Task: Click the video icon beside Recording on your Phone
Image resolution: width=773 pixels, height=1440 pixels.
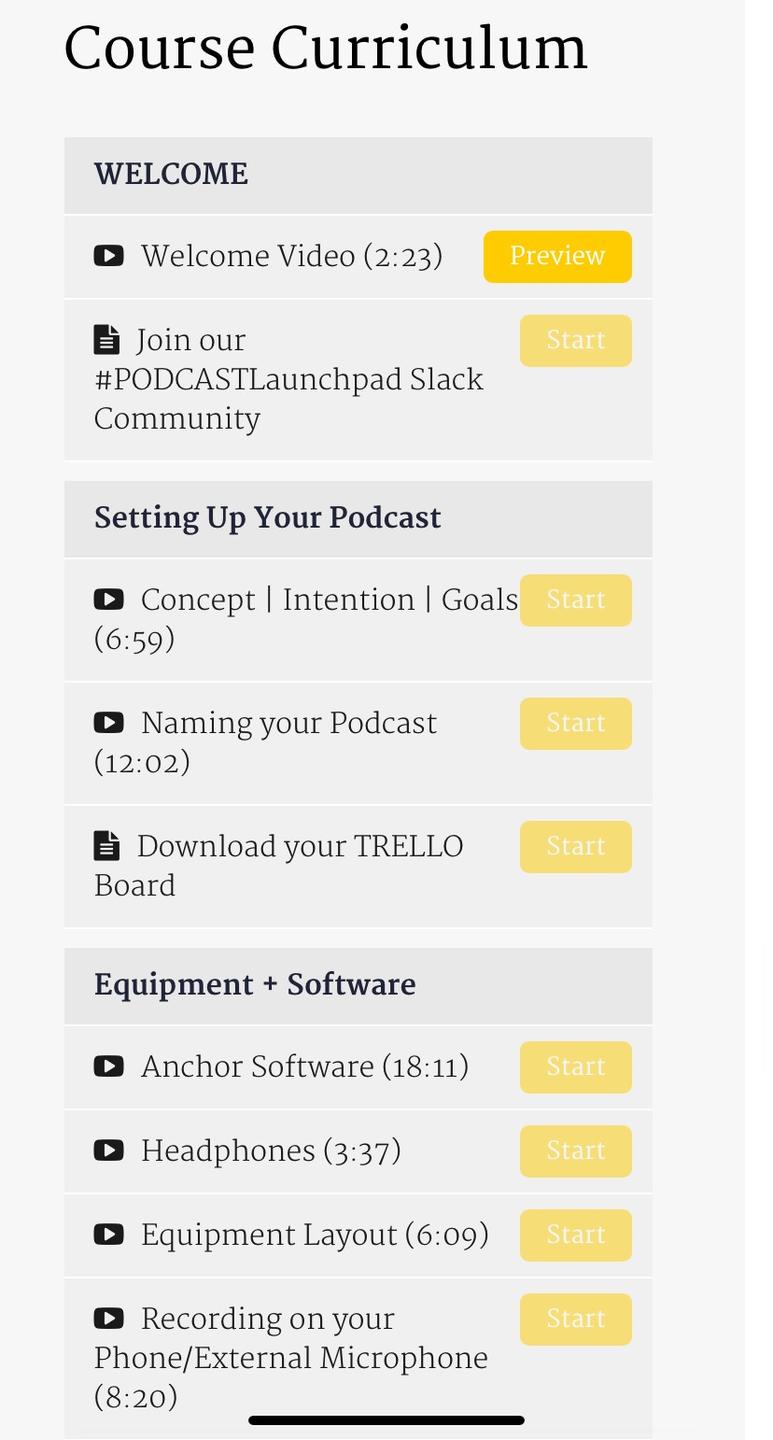Action: click(x=109, y=1318)
